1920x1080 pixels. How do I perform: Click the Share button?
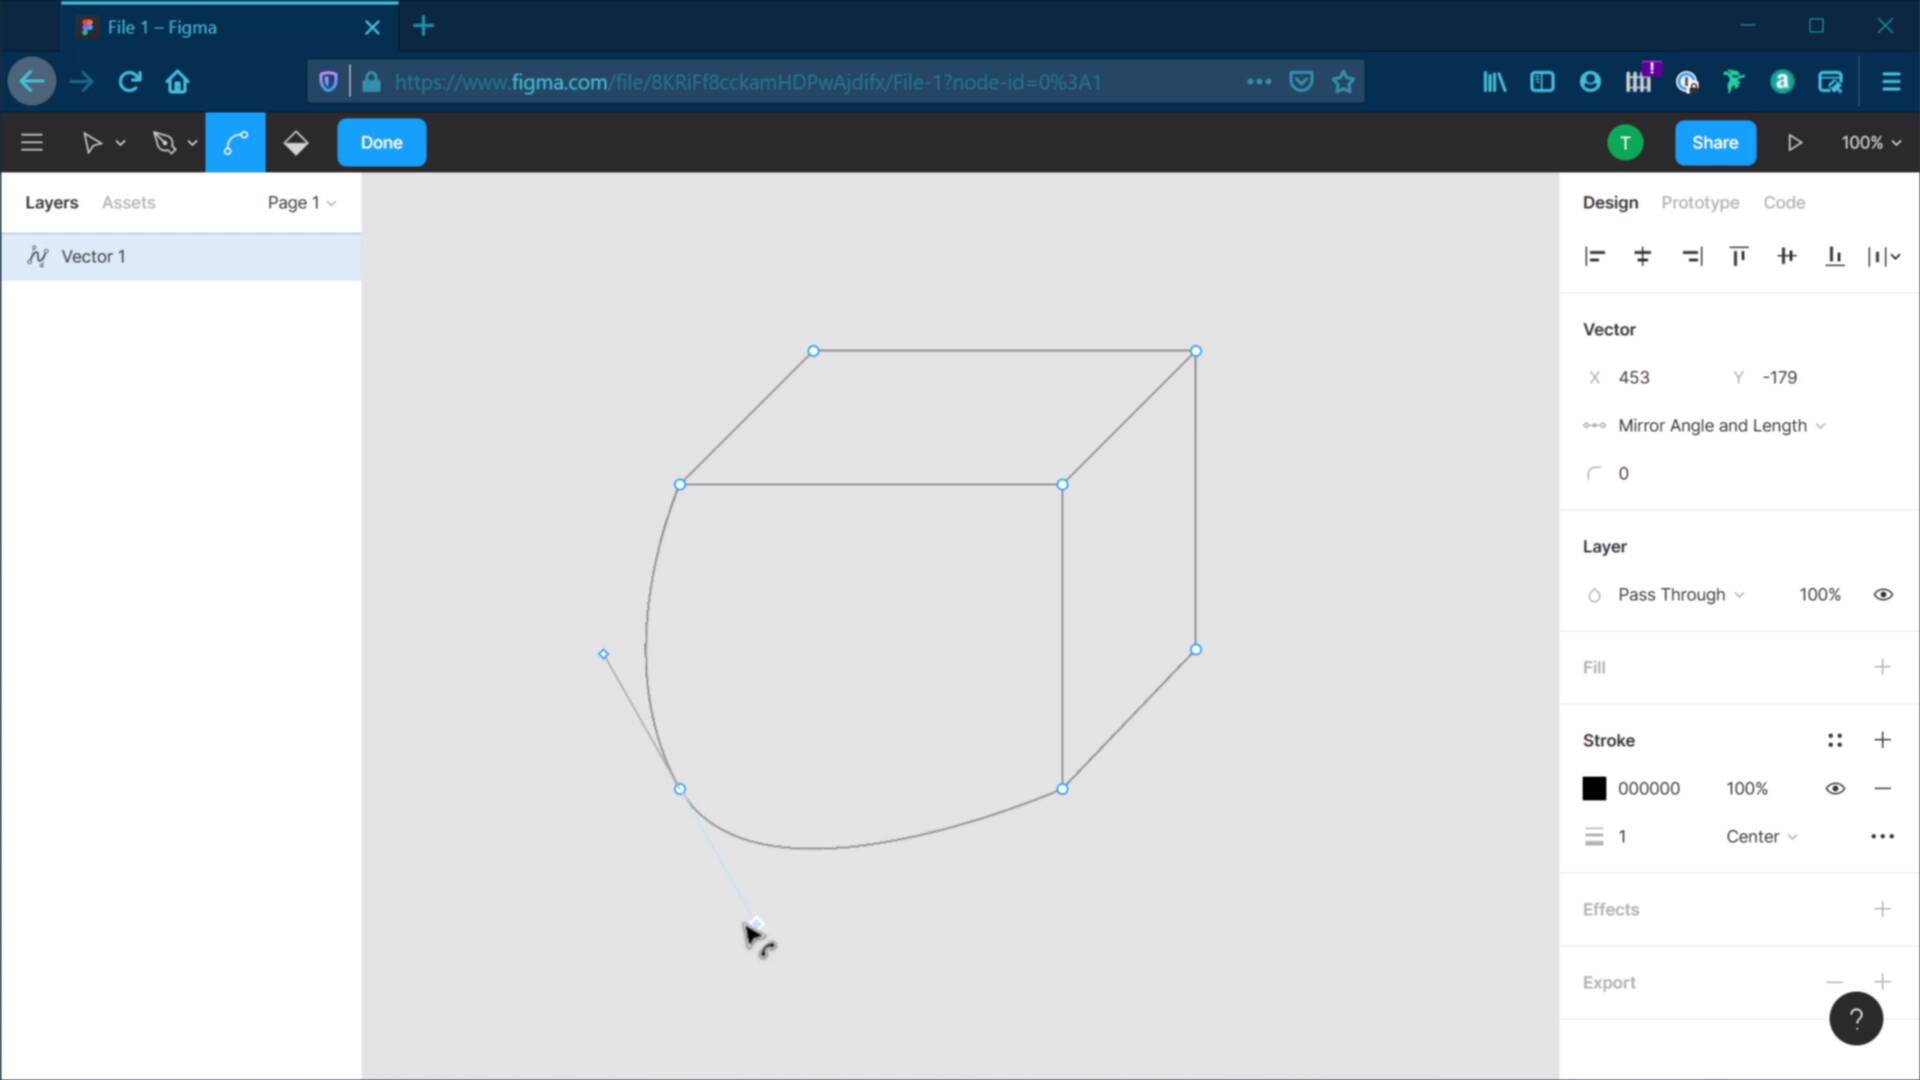pos(1715,143)
